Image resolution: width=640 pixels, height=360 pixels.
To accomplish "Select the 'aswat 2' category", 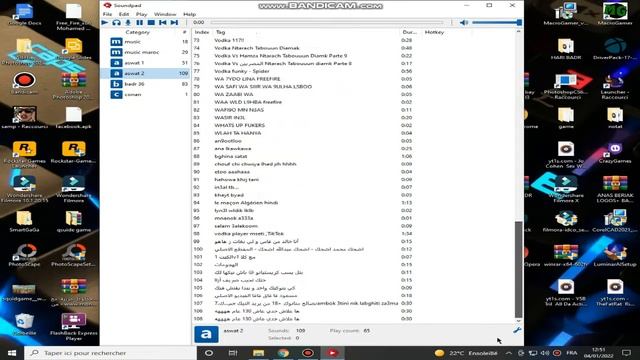I will point(145,73).
